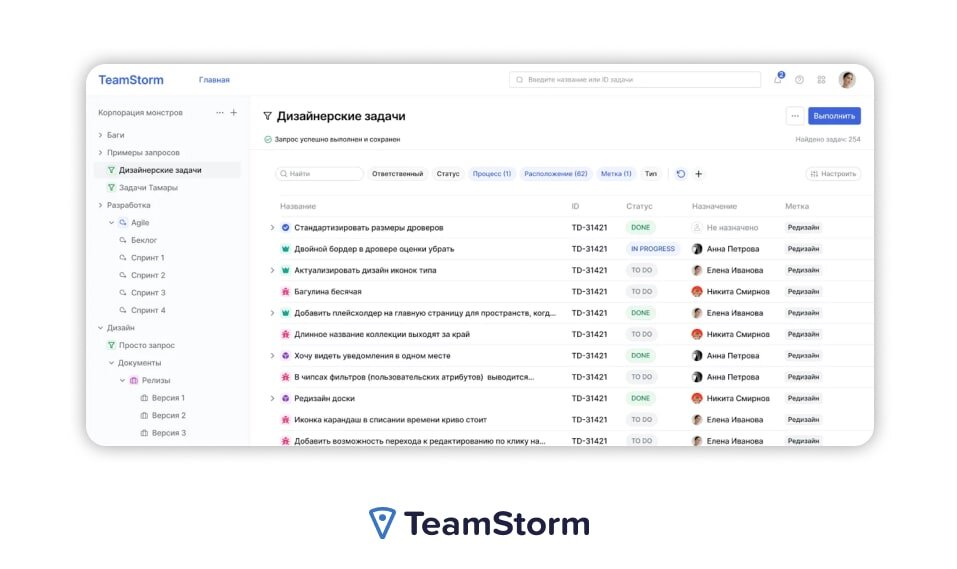Go to Главная tab
957x569 pixels.
click(x=214, y=80)
